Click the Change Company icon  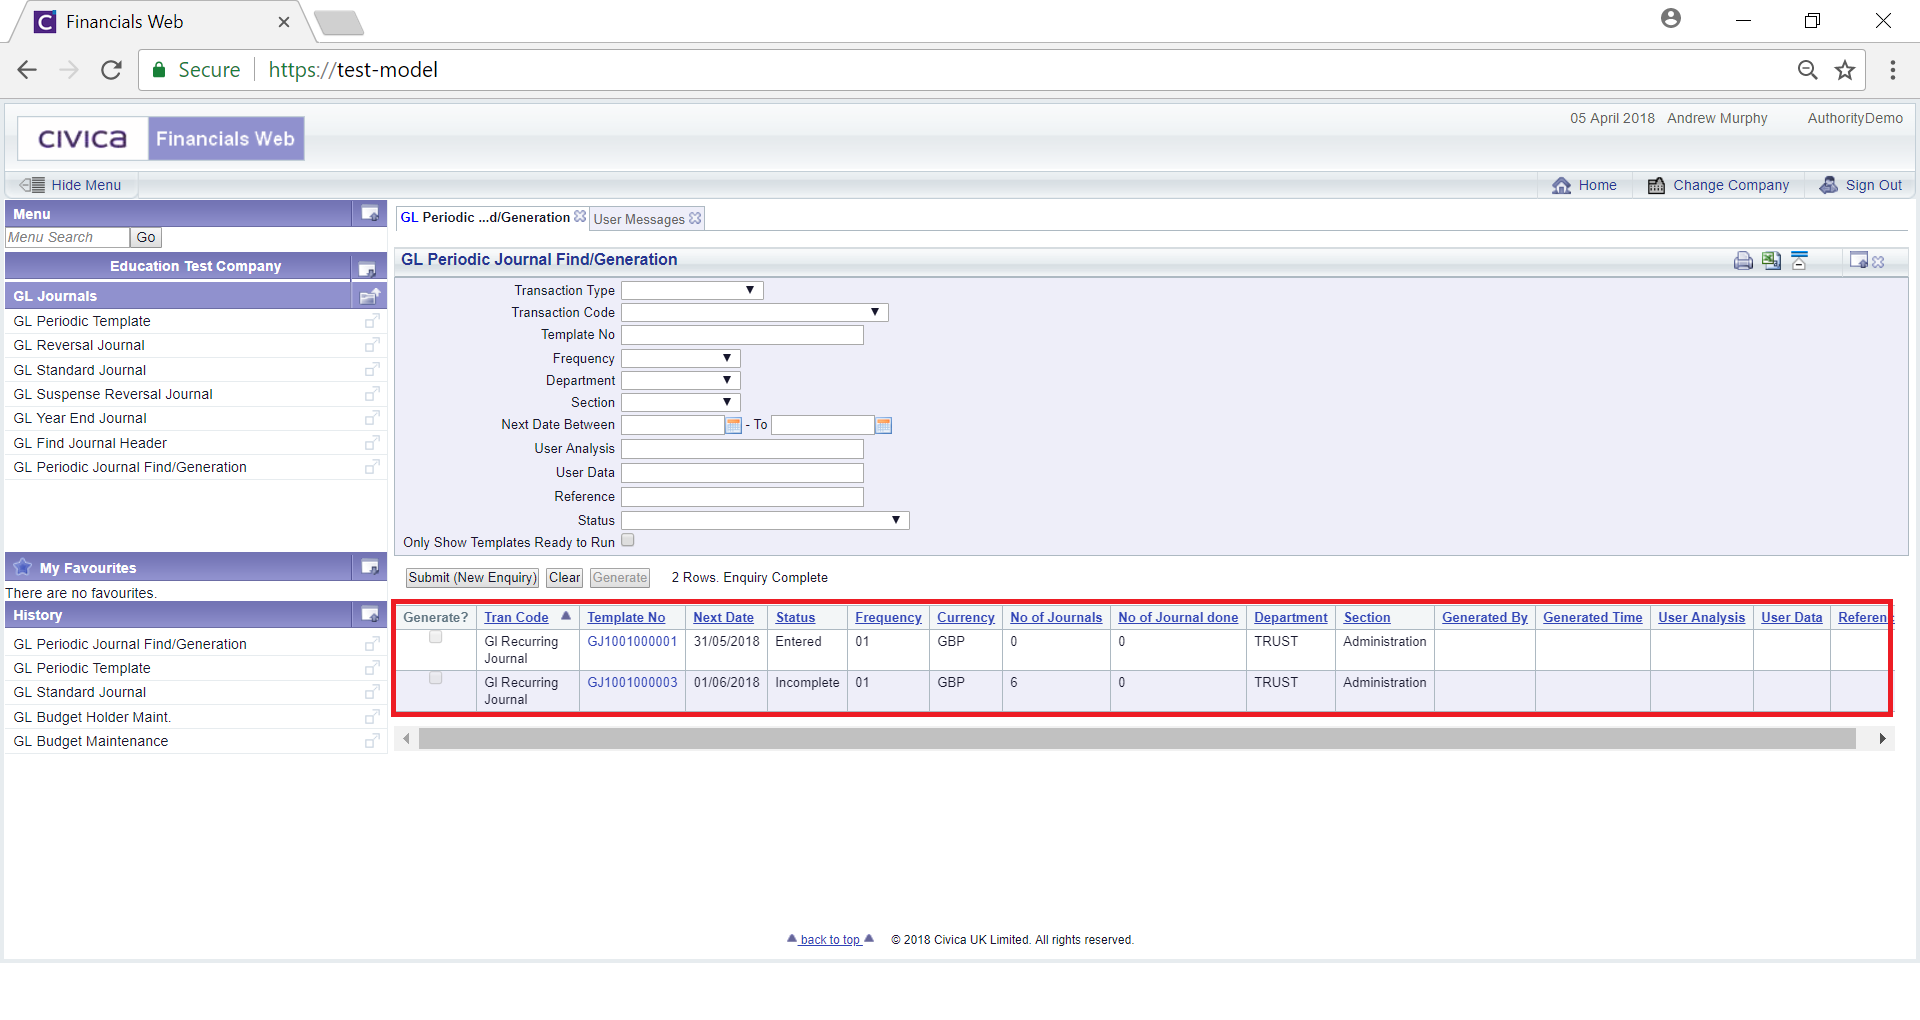pyautogui.click(x=1656, y=186)
